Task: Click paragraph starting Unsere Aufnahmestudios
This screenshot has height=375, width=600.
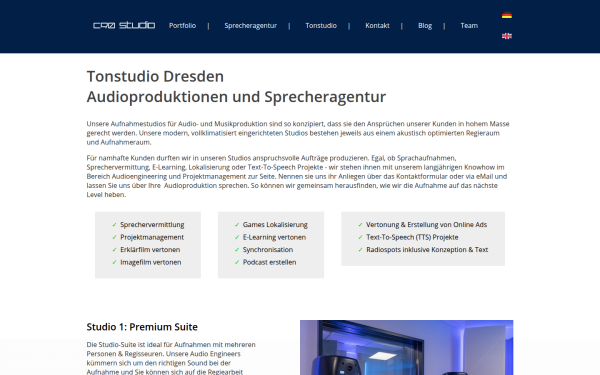Action: [x=298, y=133]
